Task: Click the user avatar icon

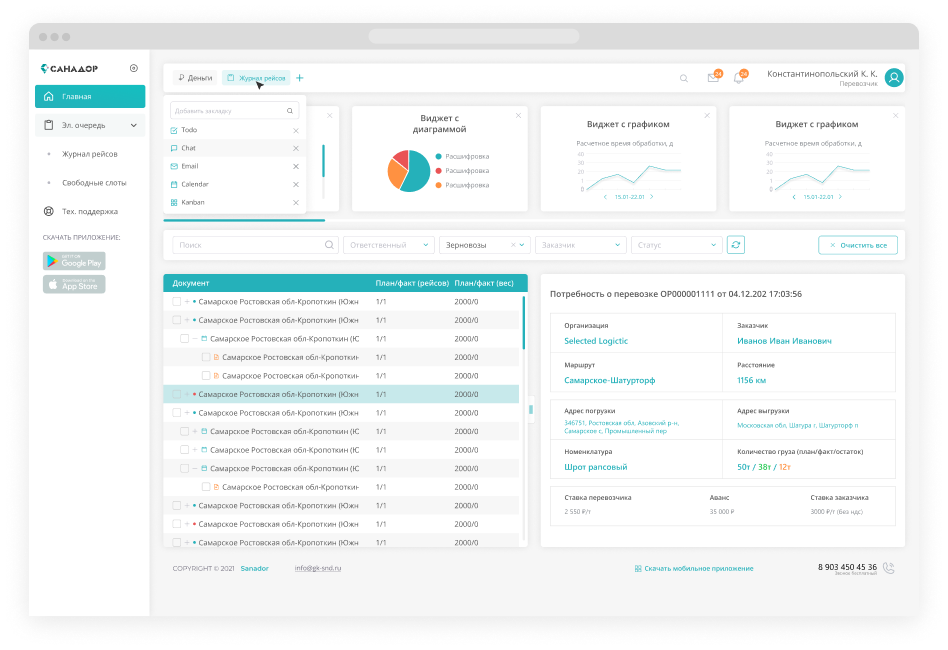Action: tap(894, 78)
